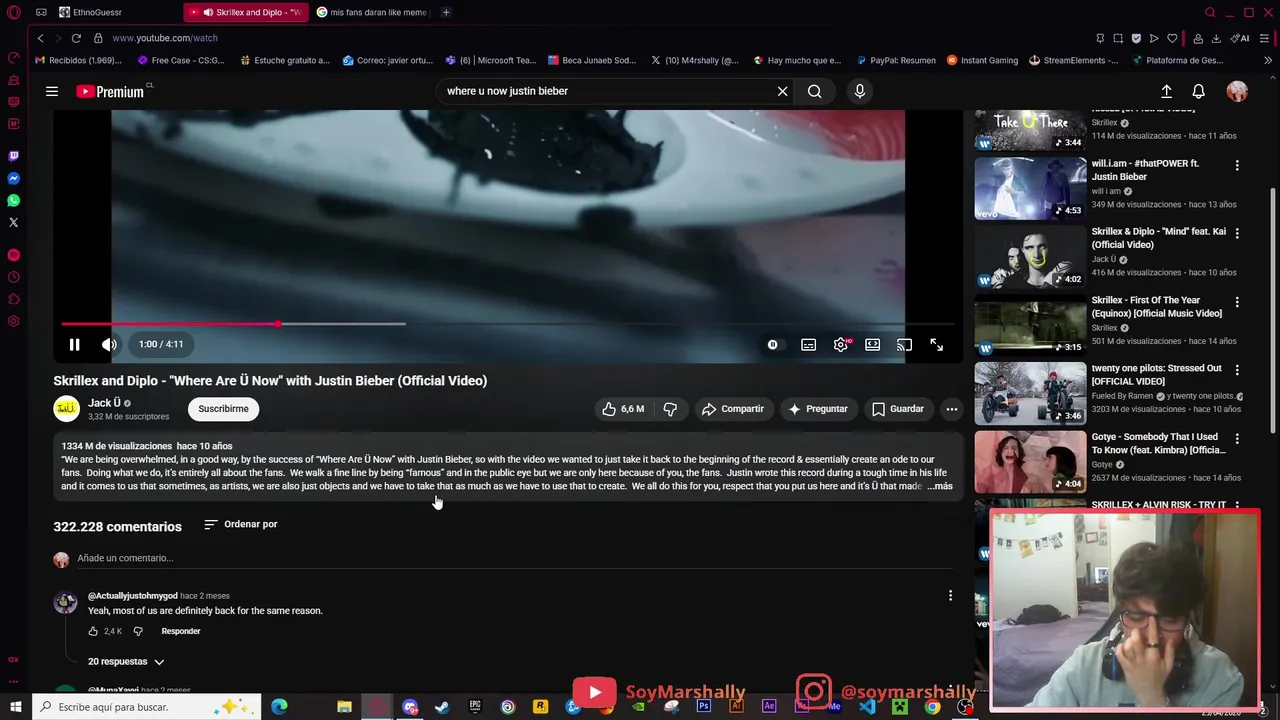Open Instant Gaming bookmark

982,60
